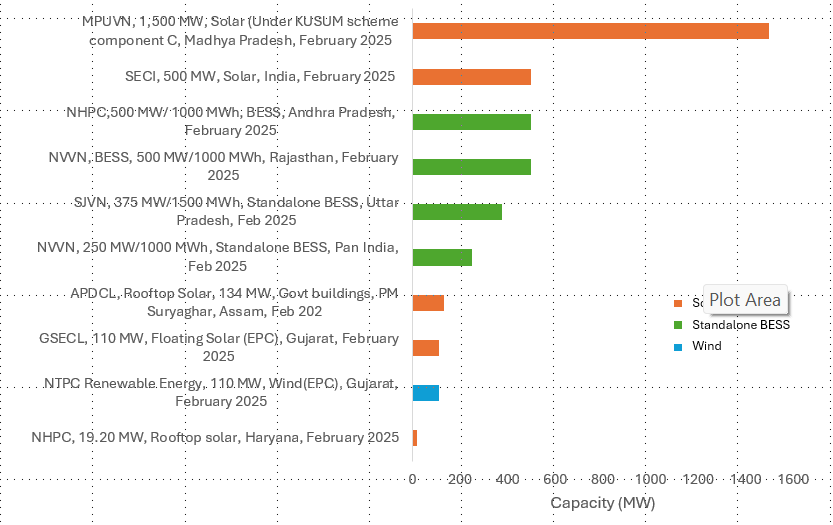Click the blue Wind legend swatch

(x=678, y=347)
